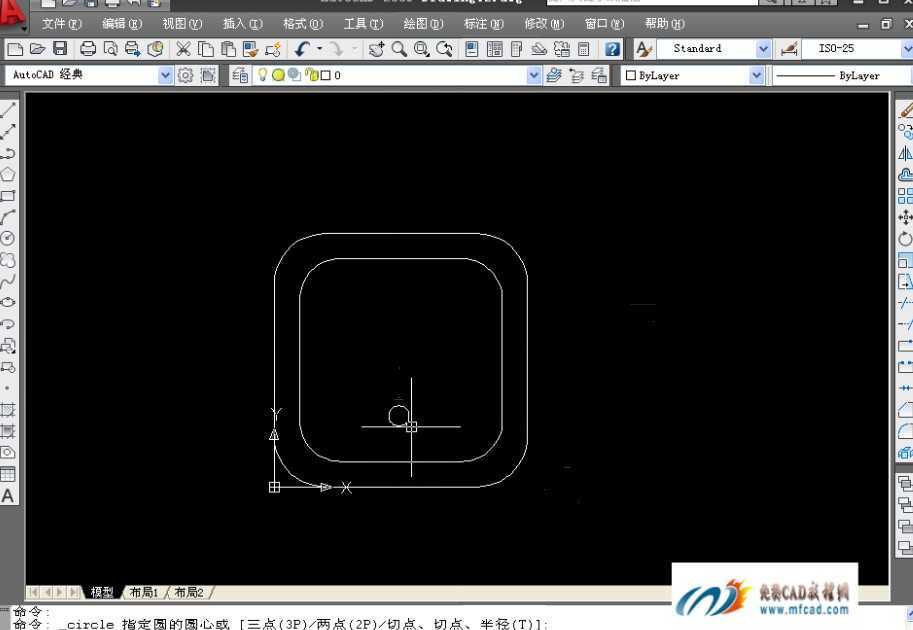
Task: Open Plot Preview
Action: tap(110, 49)
